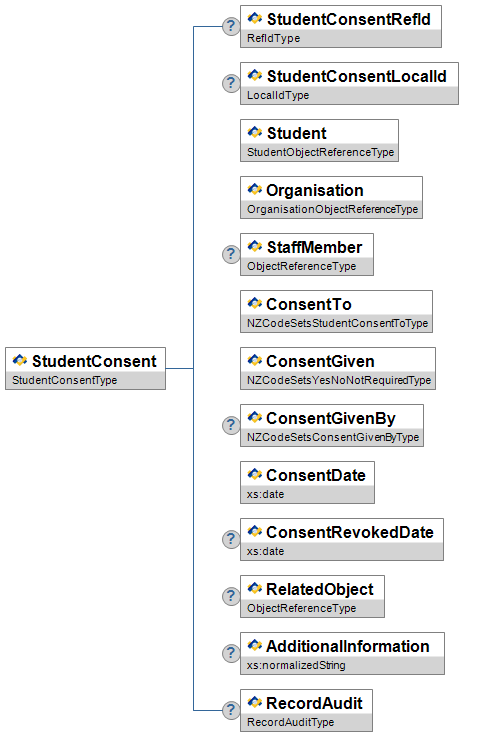The image size is (481, 736).
Task: Click the question mark icon beside RecordAudit
Action: click(231, 710)
